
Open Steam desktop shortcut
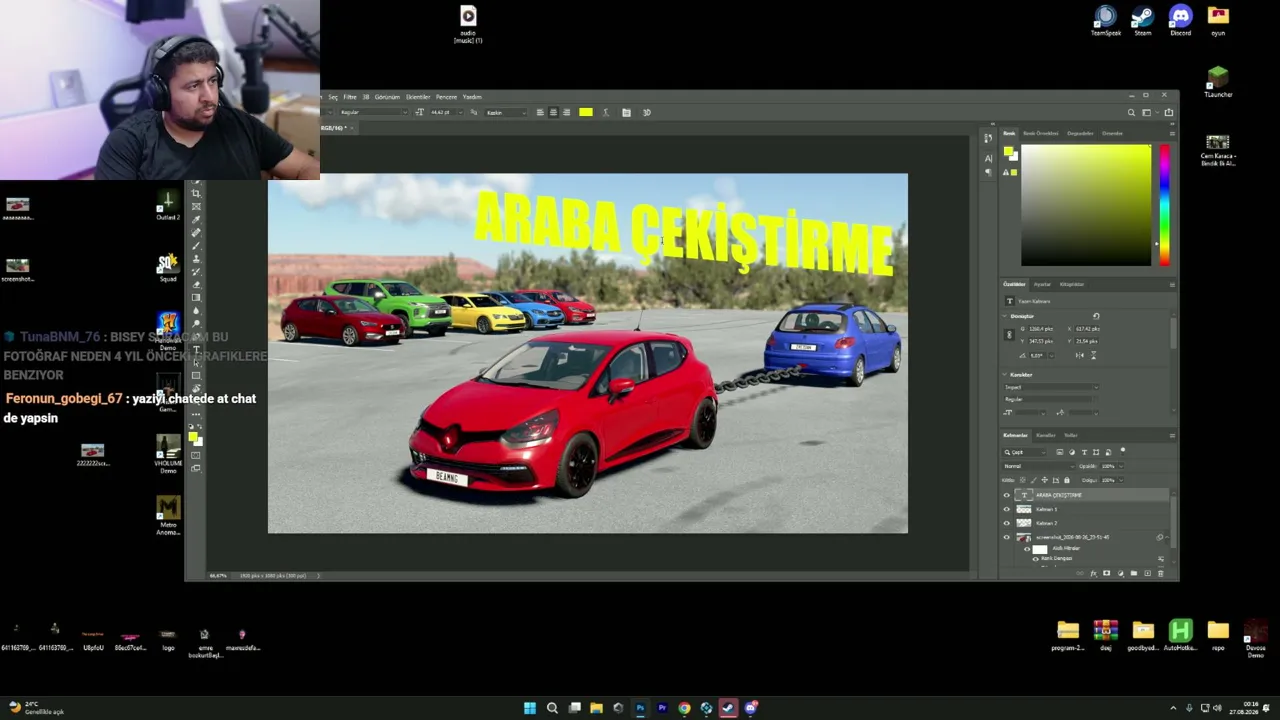click(x=1142, y=21)
